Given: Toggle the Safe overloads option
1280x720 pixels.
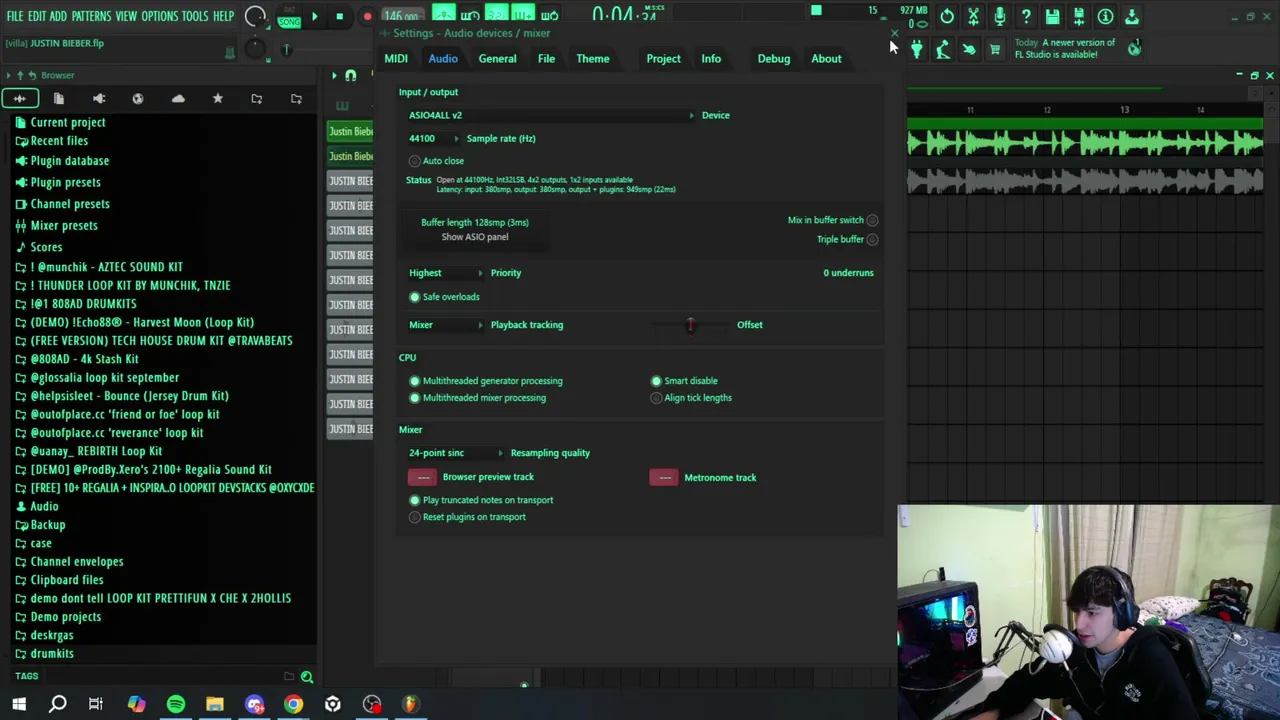Looking at the screenshot, I should click(x=444, y=297).
